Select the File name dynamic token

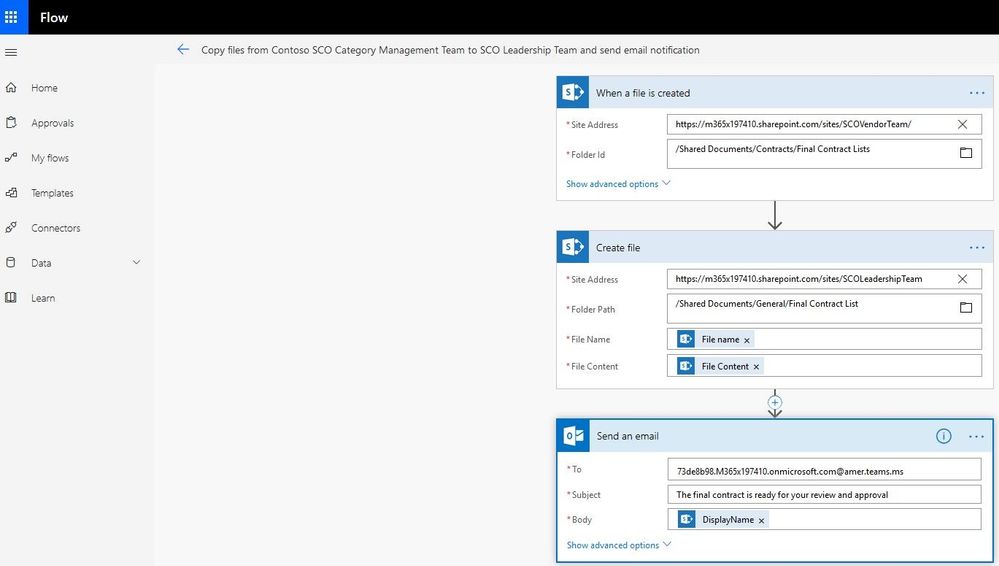click(715, 339)
